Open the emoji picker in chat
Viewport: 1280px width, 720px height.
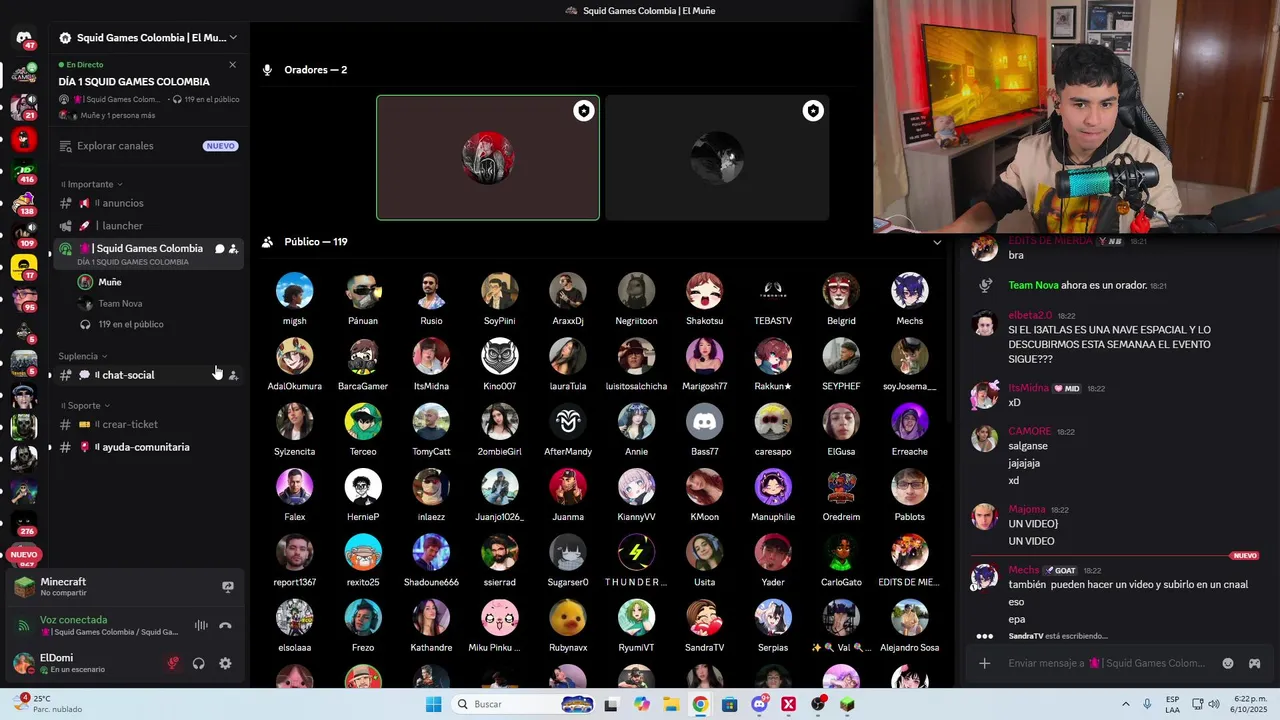(1228, 663)
